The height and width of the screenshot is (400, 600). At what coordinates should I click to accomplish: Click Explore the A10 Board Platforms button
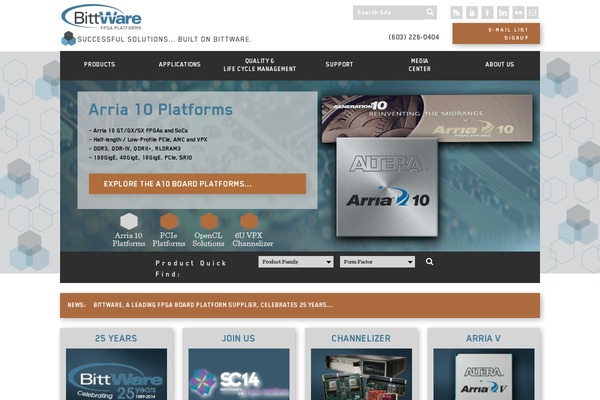197,184
